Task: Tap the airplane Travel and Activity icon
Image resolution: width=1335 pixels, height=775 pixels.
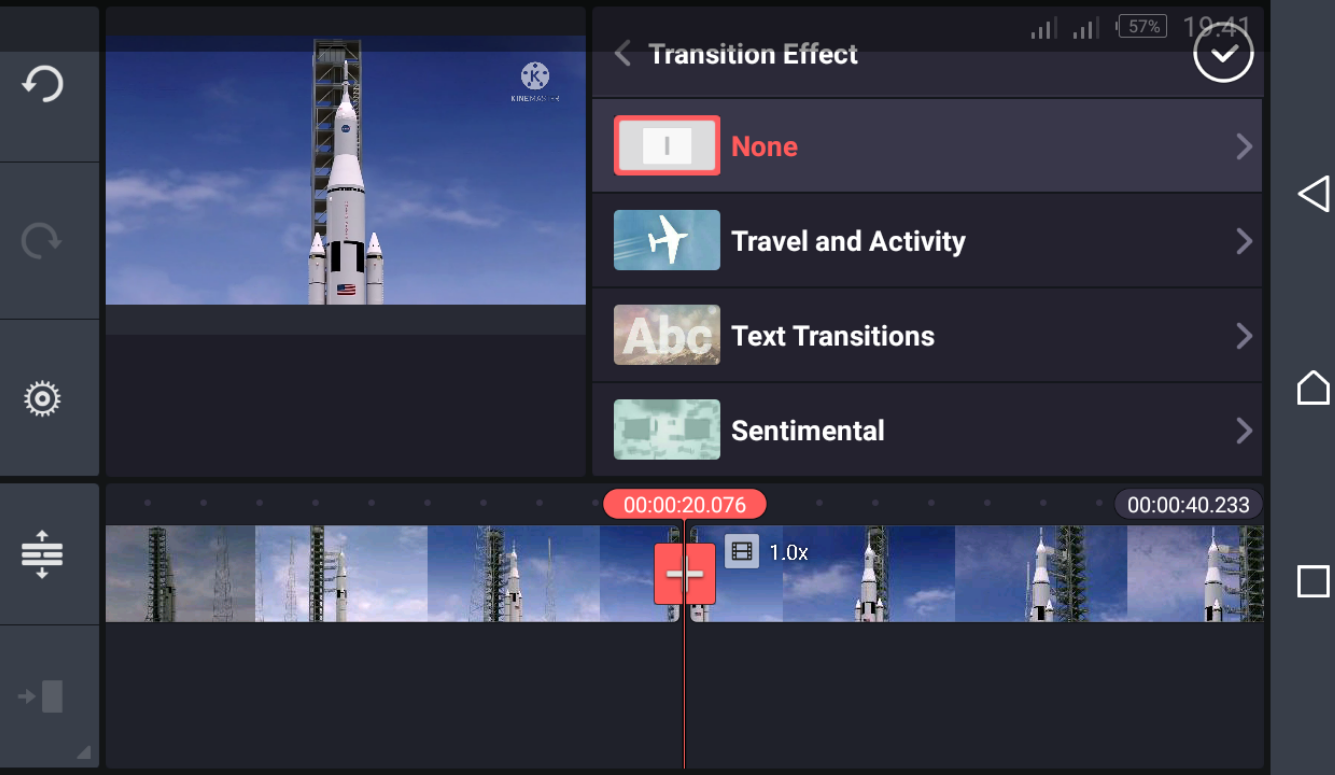Action: coord(666,240)
